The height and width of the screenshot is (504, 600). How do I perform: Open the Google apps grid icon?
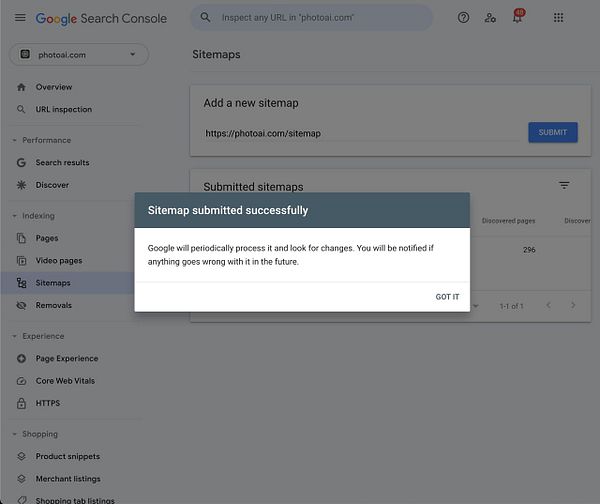click(558, 18)
